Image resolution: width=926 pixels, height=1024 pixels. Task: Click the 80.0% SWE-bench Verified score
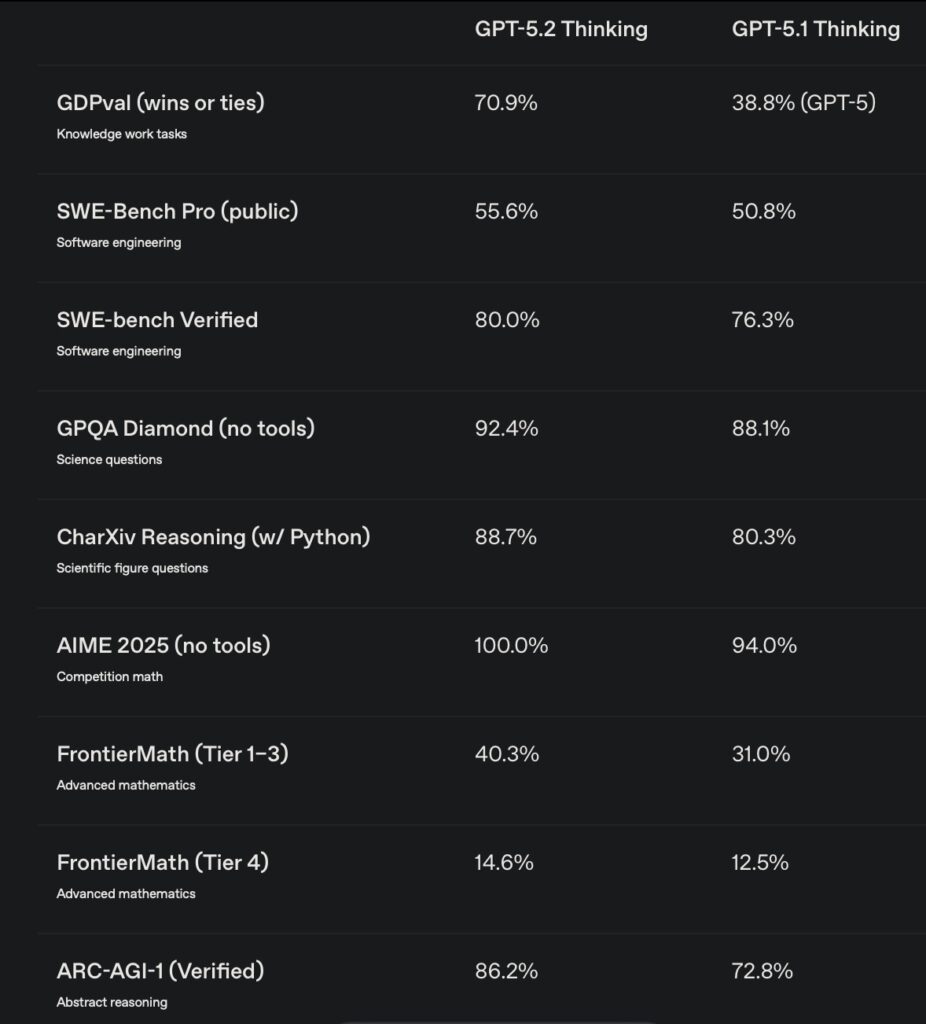point(507,320)
